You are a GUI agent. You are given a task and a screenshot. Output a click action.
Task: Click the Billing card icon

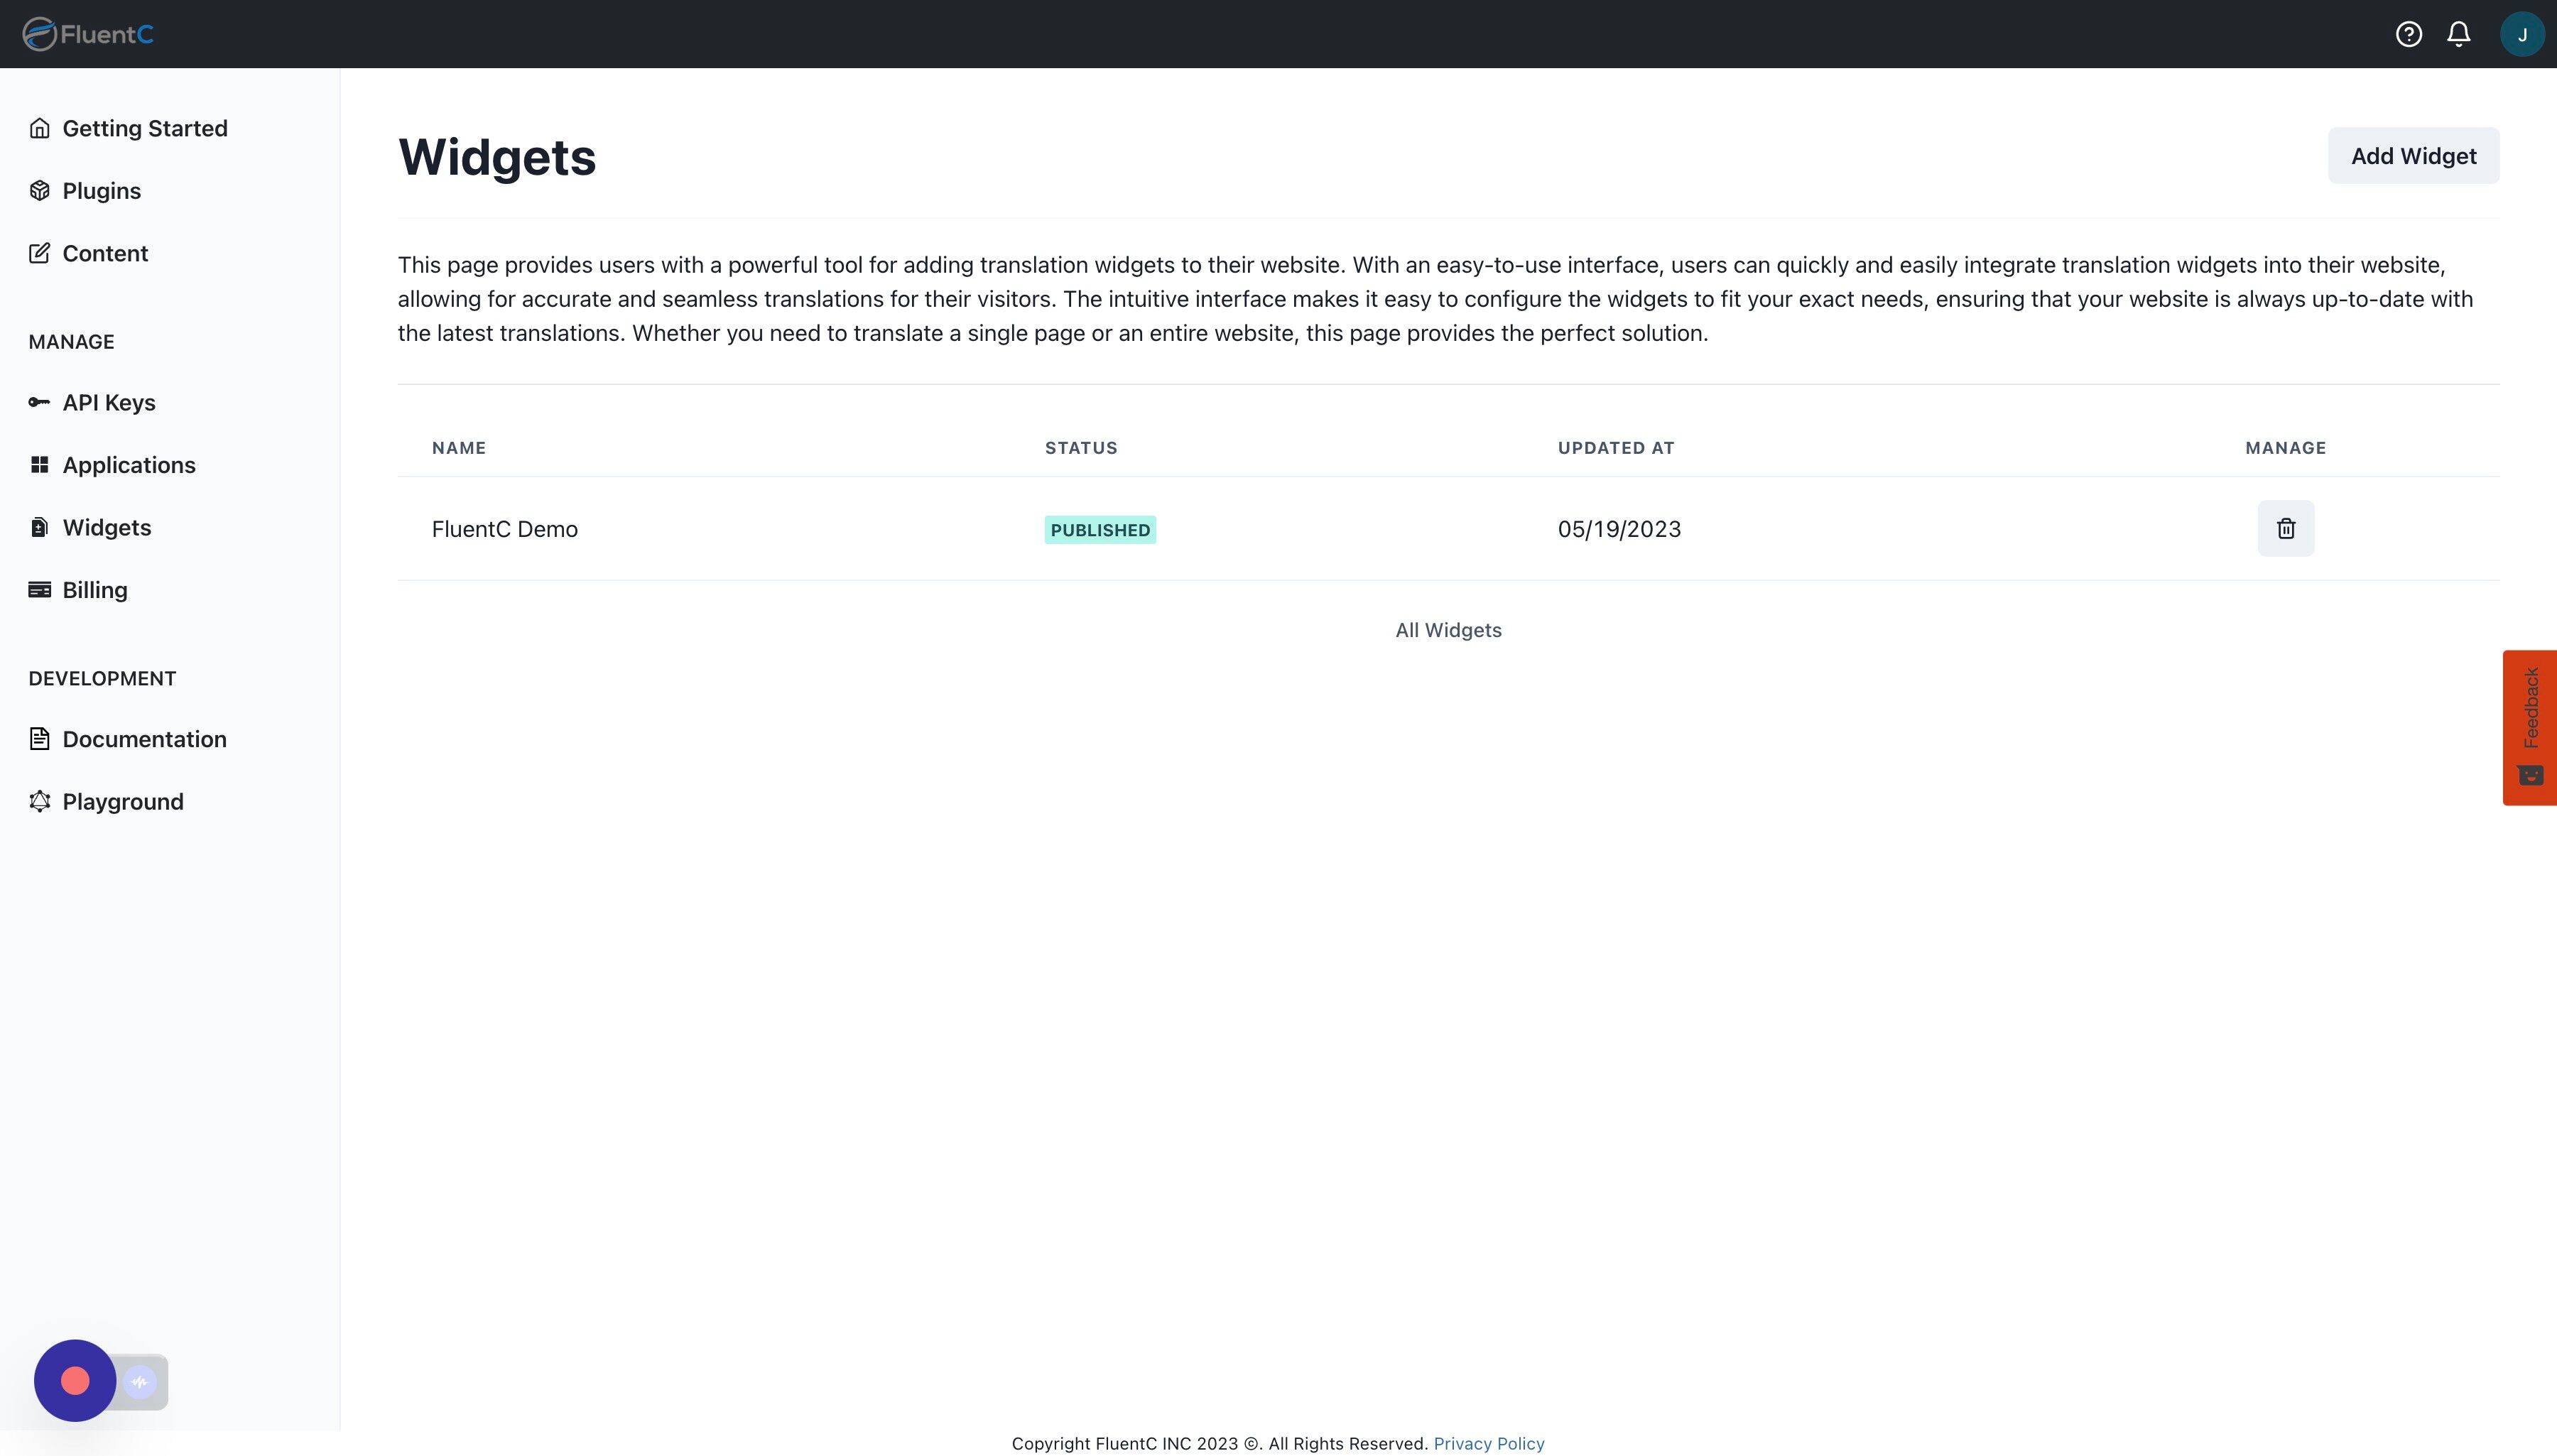(x=40, y=590)
